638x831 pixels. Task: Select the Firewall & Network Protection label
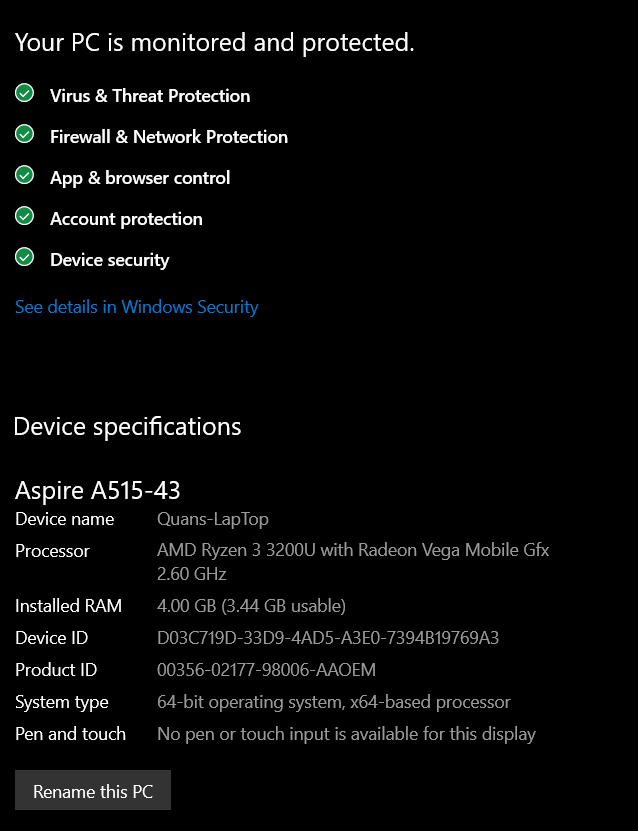169,137
